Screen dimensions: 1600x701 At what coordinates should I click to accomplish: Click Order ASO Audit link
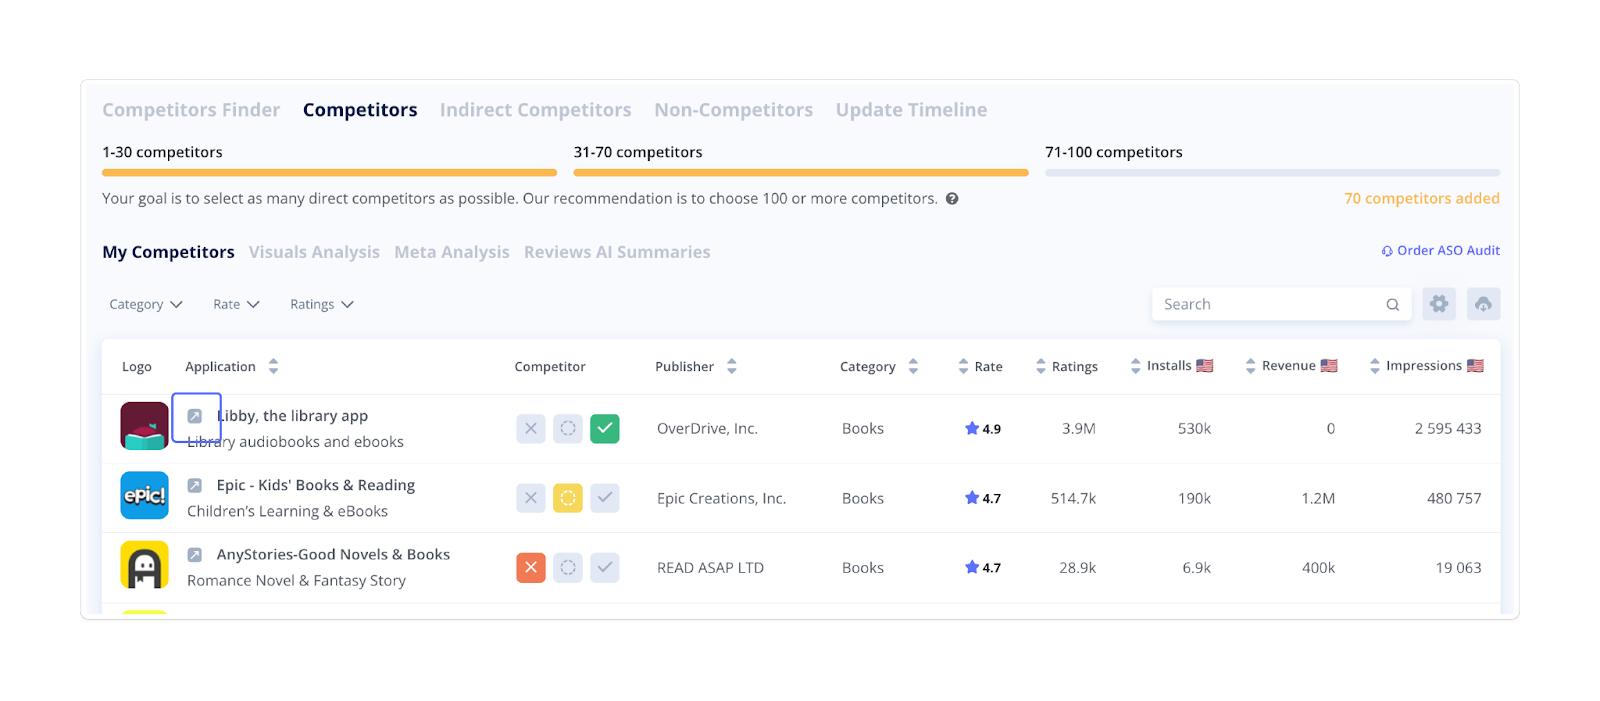tap(1440, 251)
